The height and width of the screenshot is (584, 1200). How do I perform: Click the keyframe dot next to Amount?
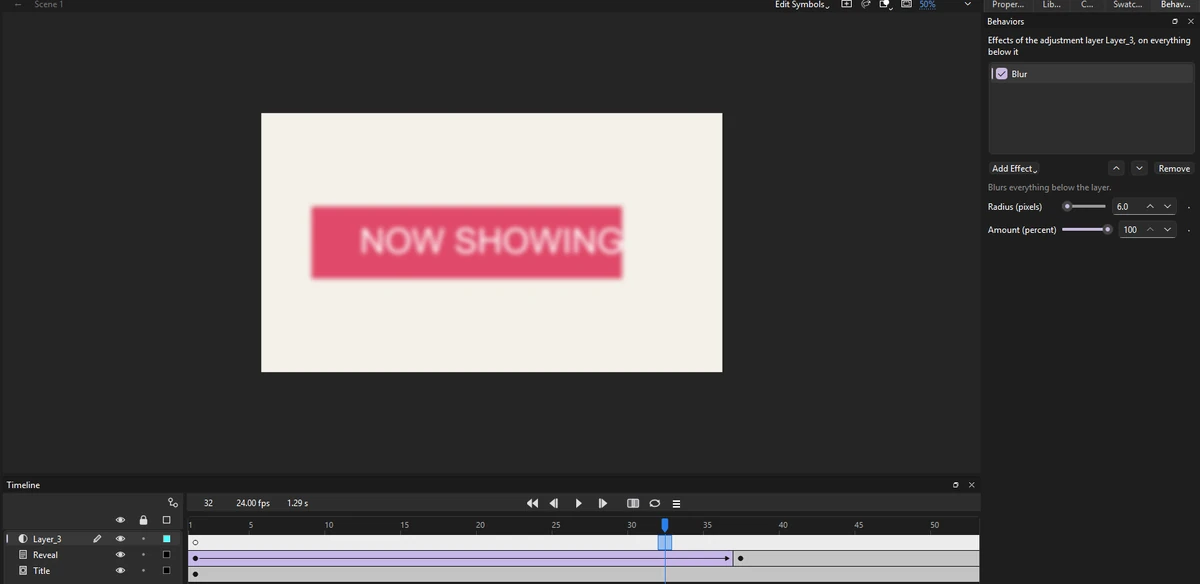tap(1188, 231)
